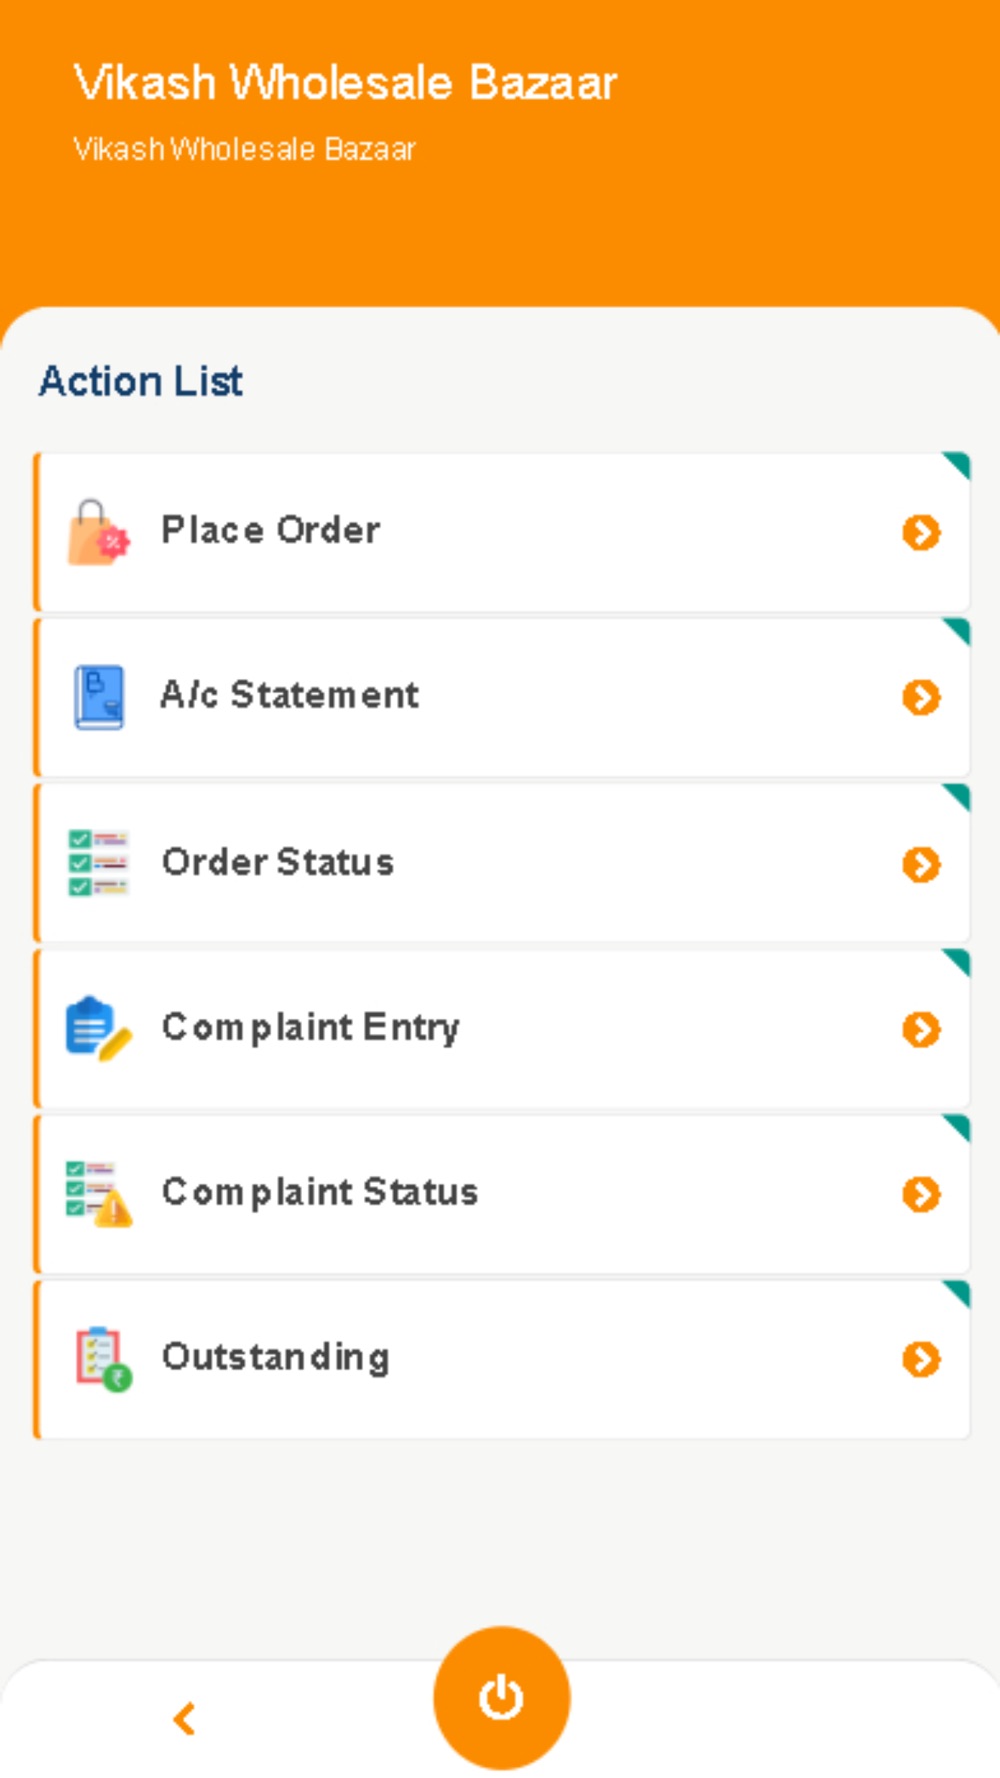Tap the orange power logout button
1000x1778 pixels.
pyautogui.click(x=501, y=1697)
